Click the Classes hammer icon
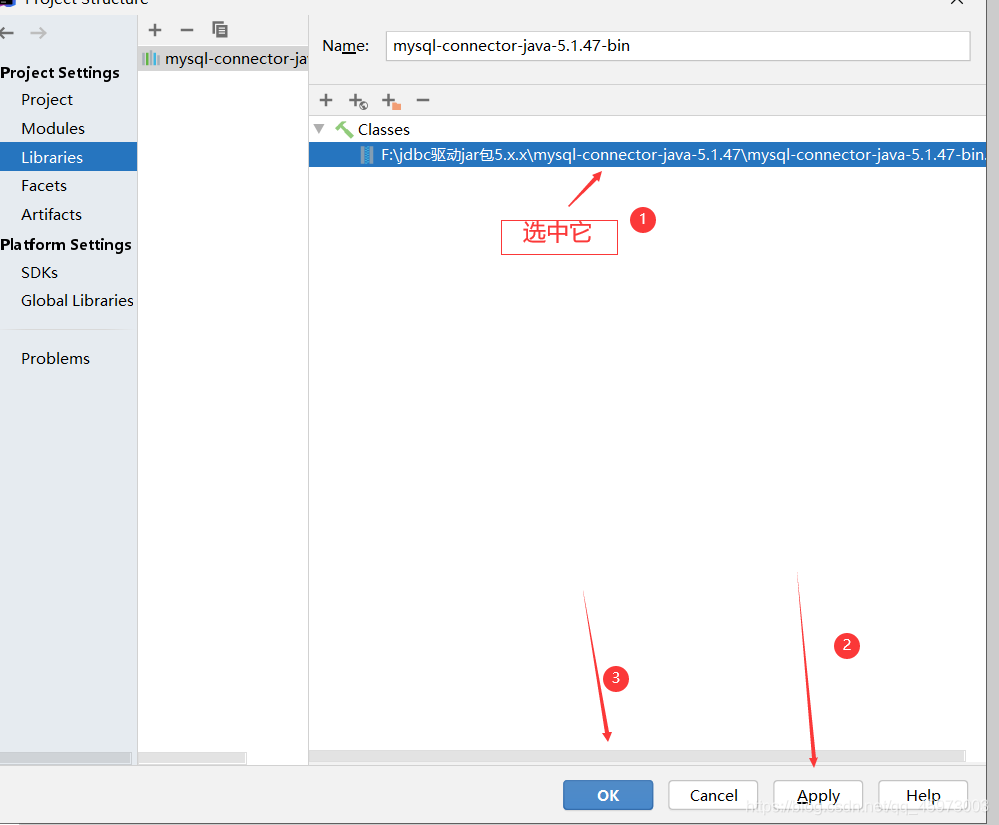The image size is (999, 825). click(344, 129)
